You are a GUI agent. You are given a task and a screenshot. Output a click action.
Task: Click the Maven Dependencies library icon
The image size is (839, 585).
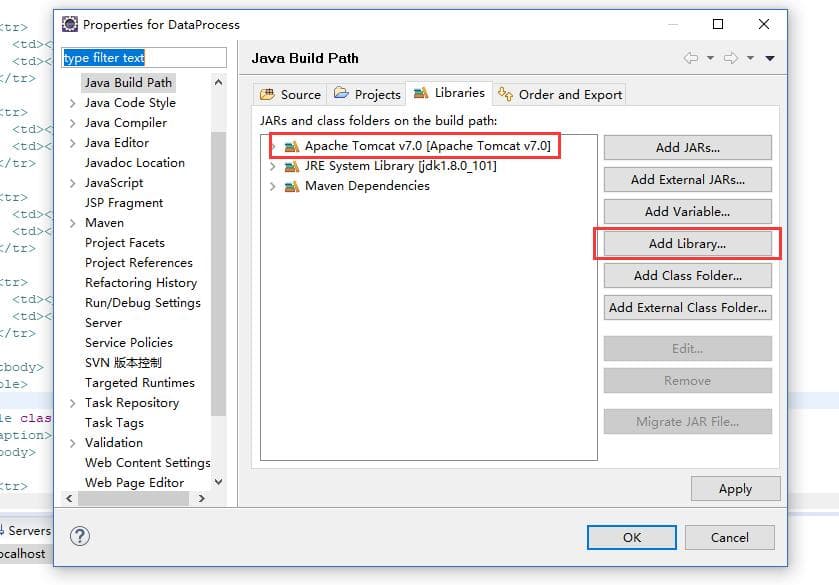click(291, 186)
